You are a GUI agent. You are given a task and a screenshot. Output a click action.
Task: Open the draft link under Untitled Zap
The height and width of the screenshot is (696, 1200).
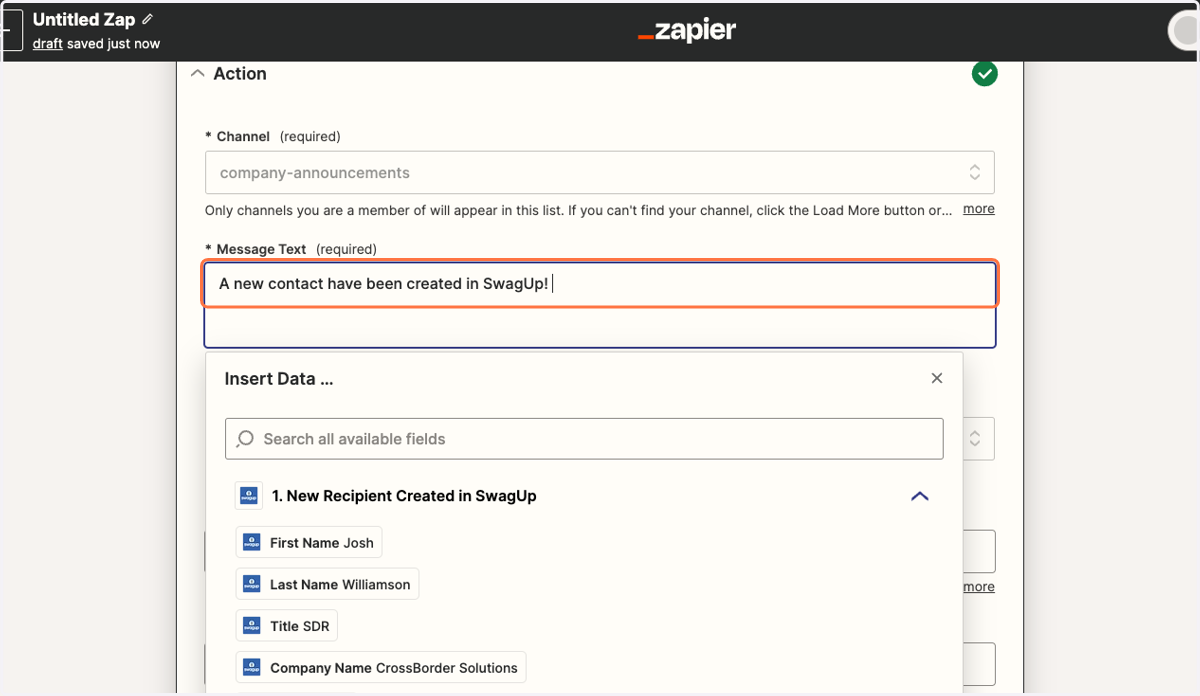(47, 44)
